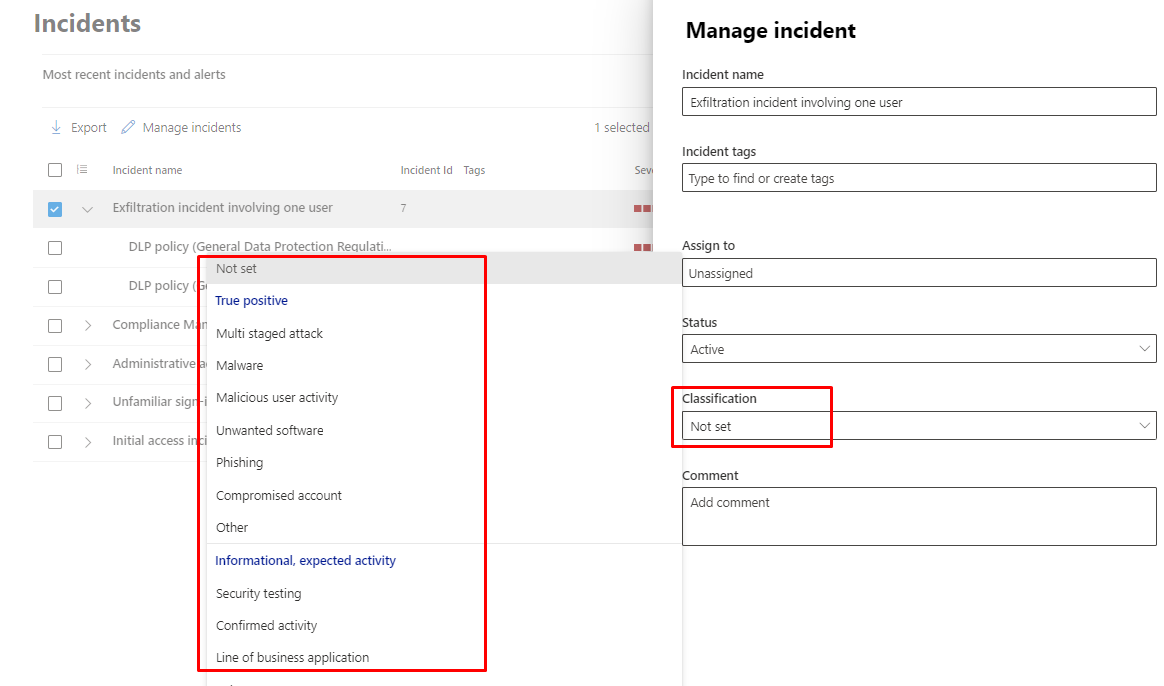Click the Incident tags input field
1164x686 pixels.
point(918,179)
